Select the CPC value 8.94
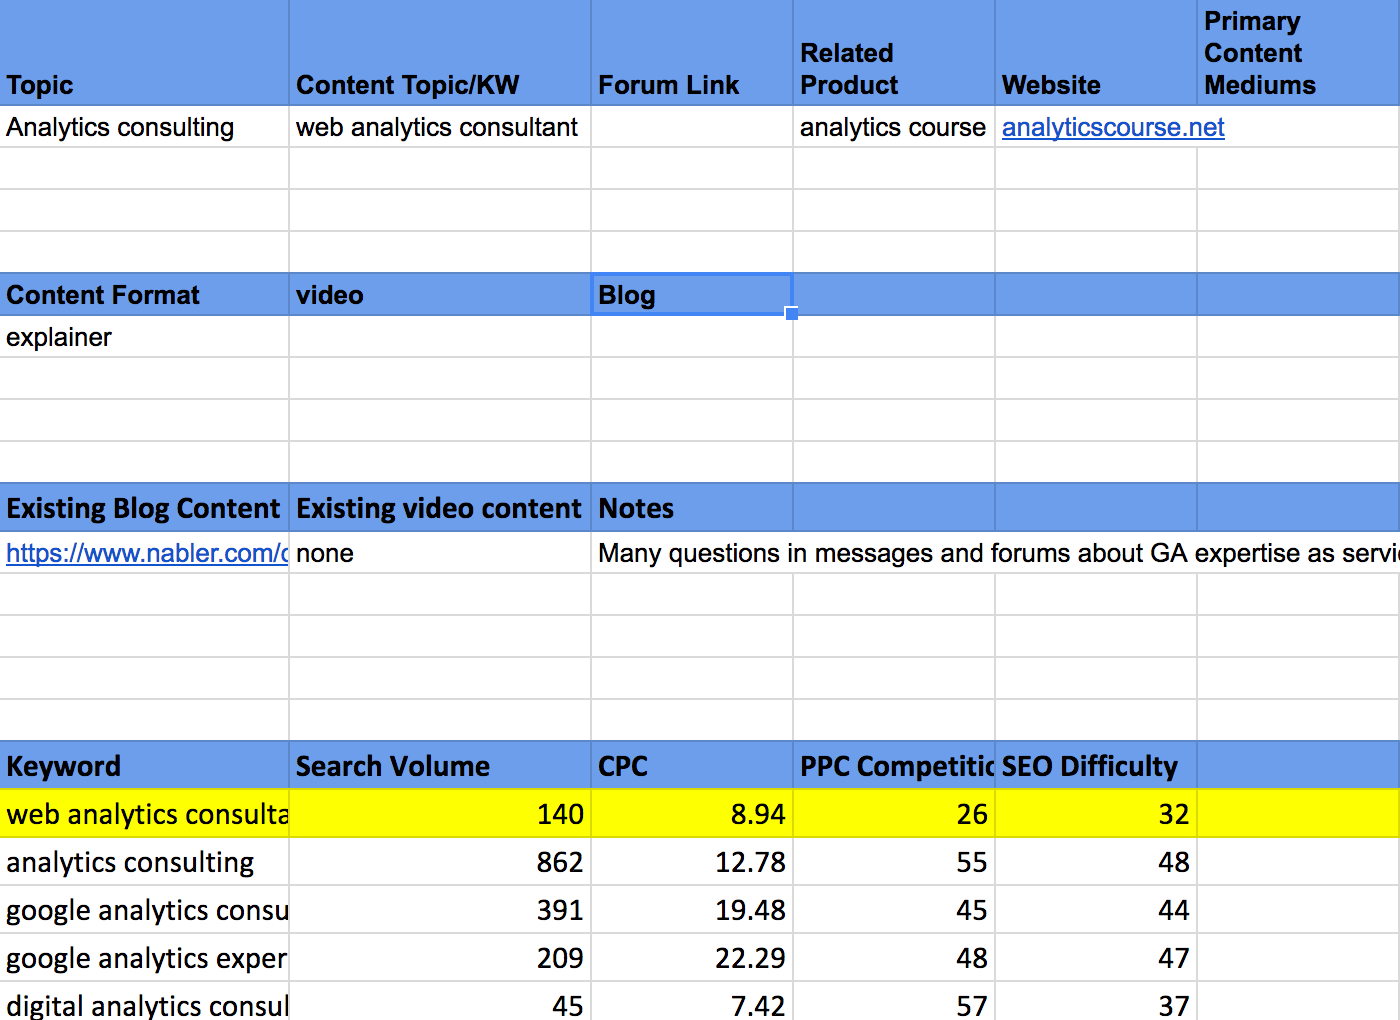 [x=692, y=814]
